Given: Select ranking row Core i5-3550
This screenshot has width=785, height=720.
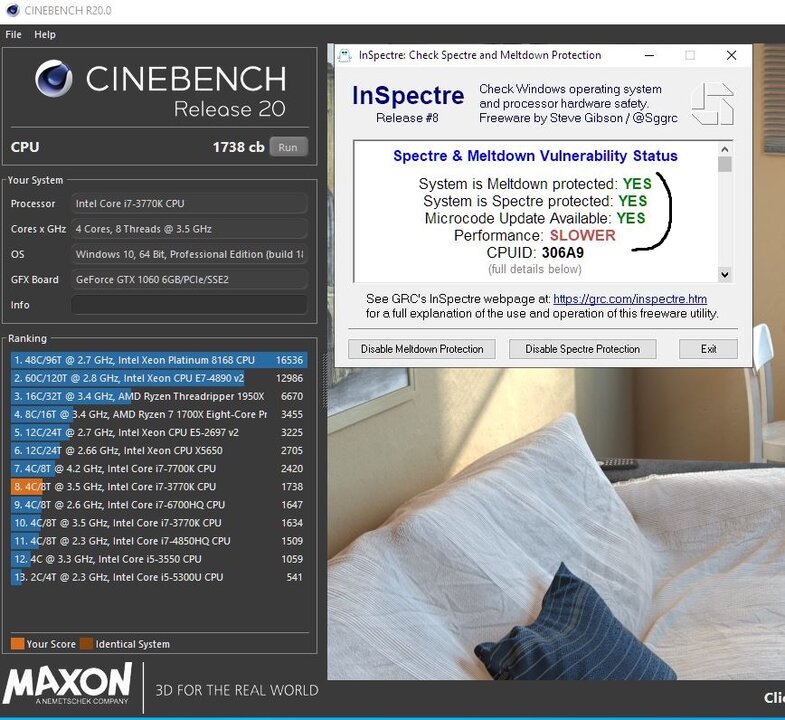Looking at the screenshot, I should click(x=159, y=559).
